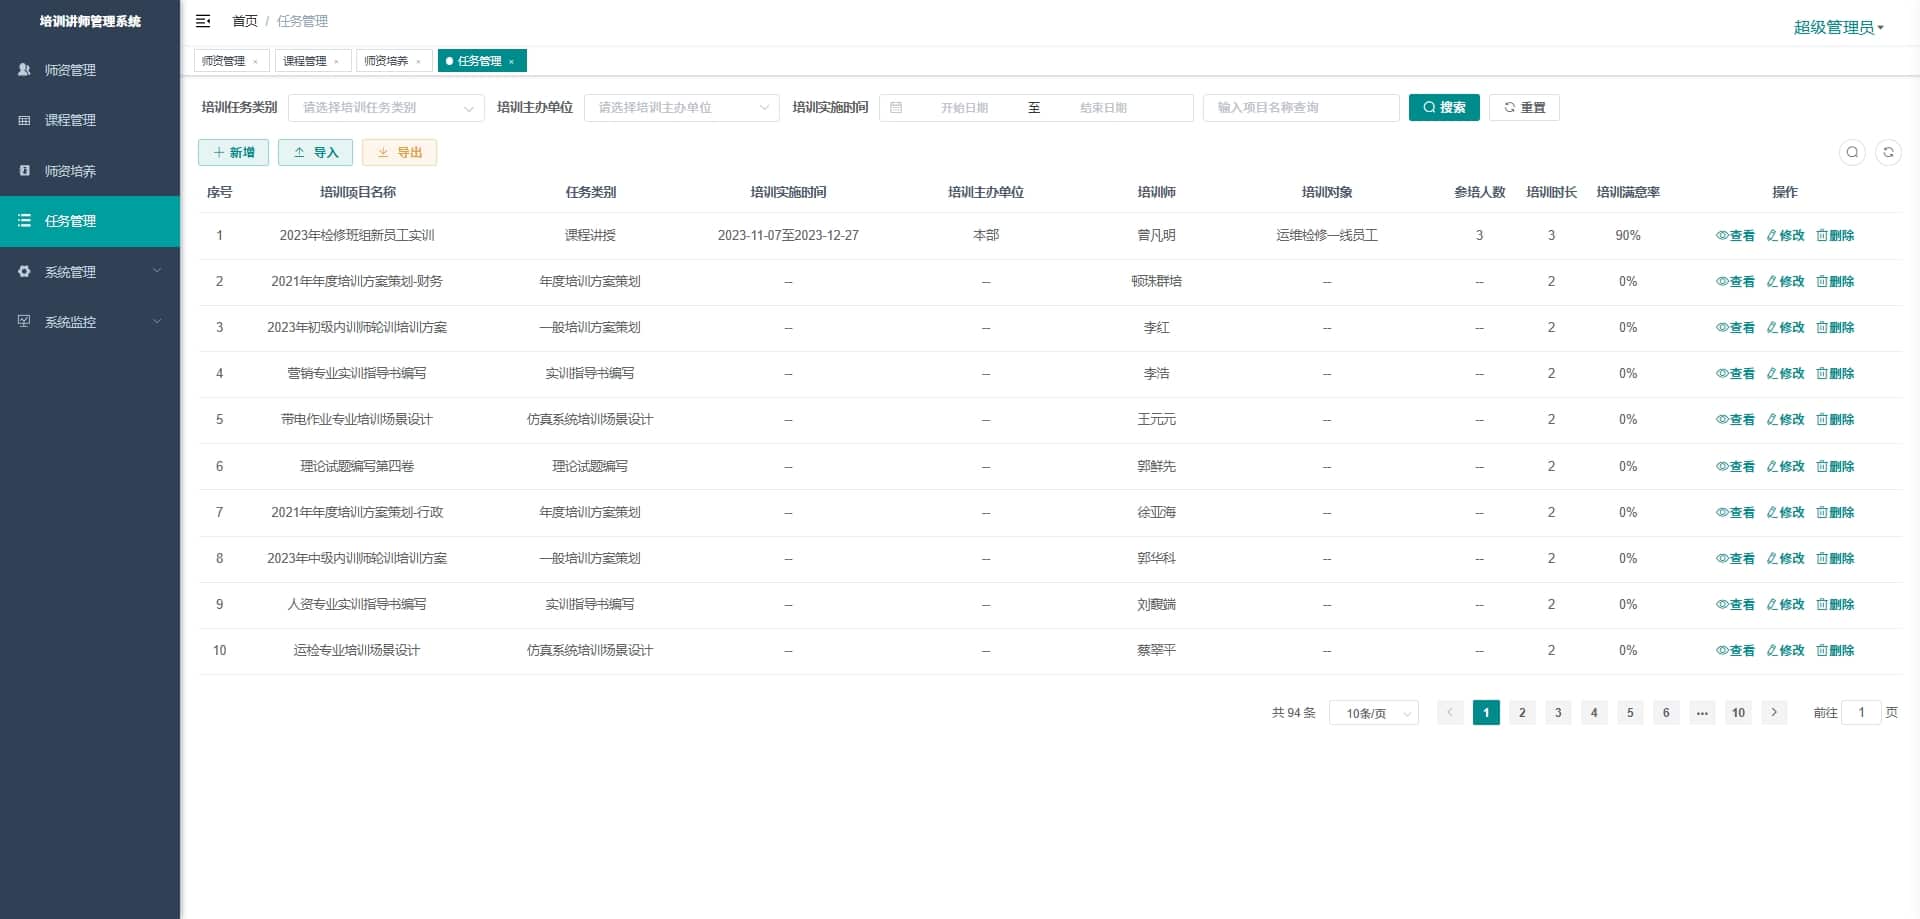Click the 2023-11-07至2023-12-27 date cell
Viewport: 1920px width, 919px height.
[x=788, y=236]
